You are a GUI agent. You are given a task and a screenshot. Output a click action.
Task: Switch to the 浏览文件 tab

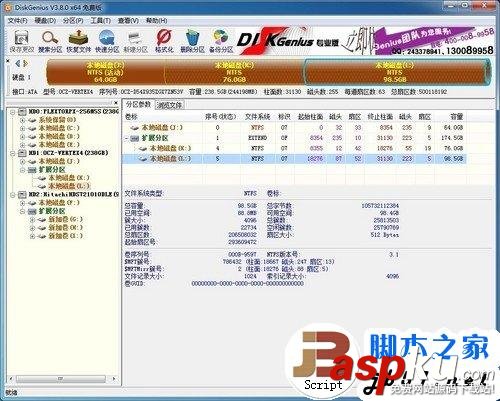pyautogui.click(x=169, y=105)
